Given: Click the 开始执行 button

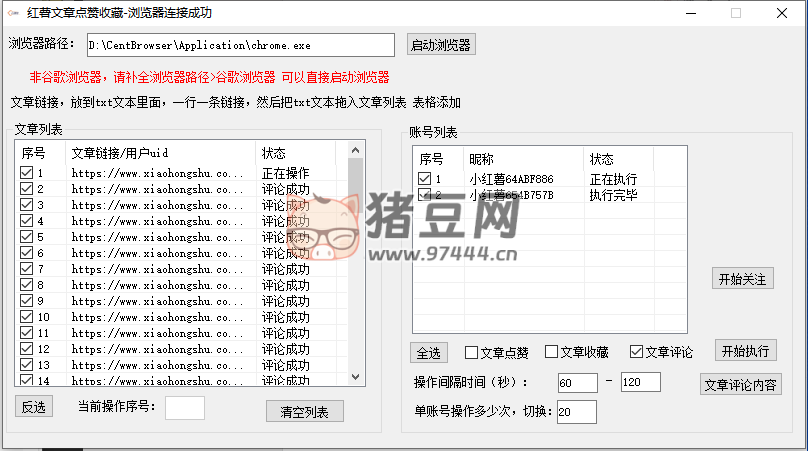Looking at the screenshot, I should (x=746, y=351).
